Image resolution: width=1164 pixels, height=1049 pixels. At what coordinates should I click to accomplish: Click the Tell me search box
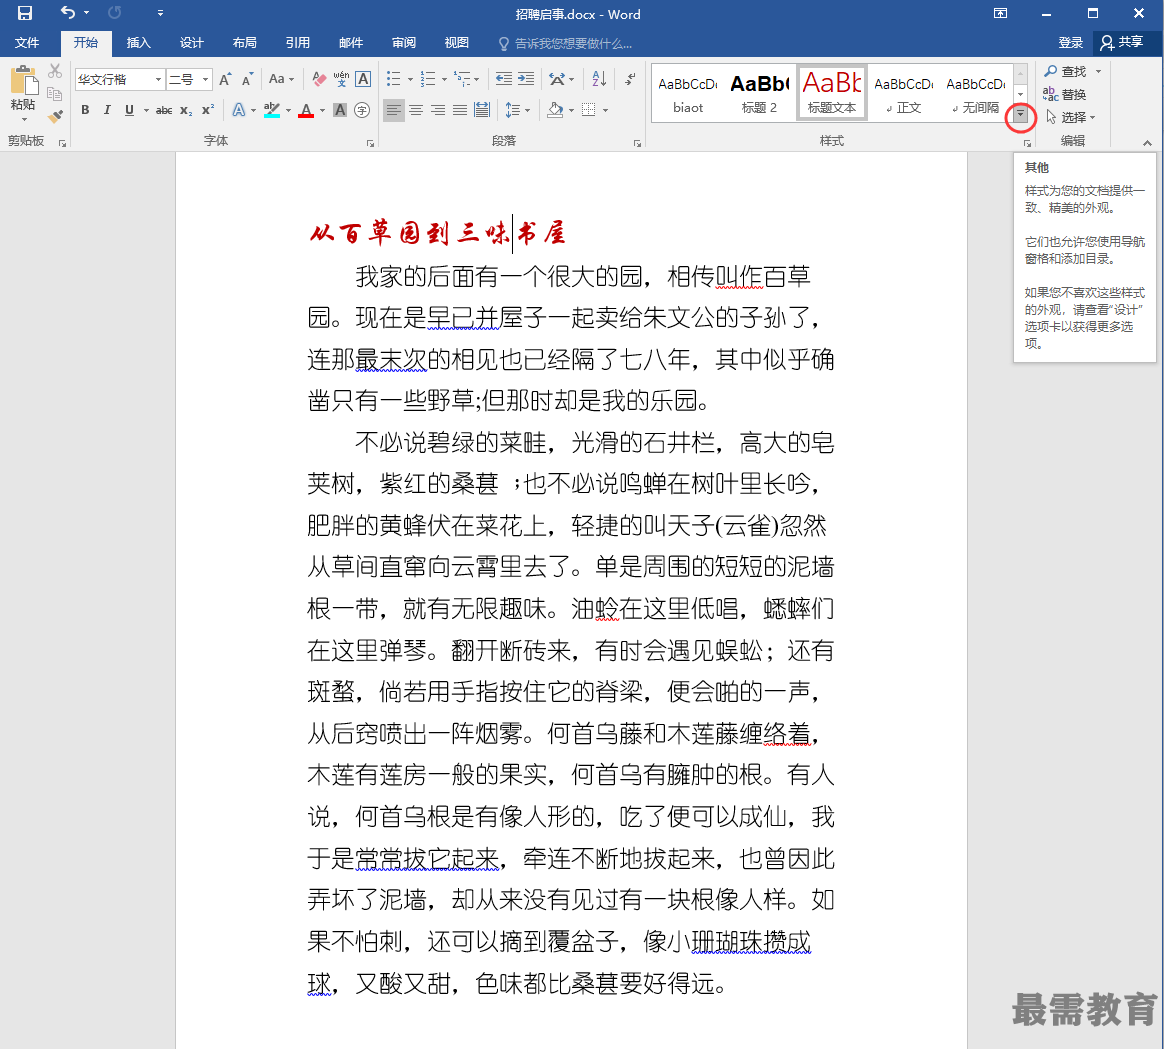coord(565,43)
